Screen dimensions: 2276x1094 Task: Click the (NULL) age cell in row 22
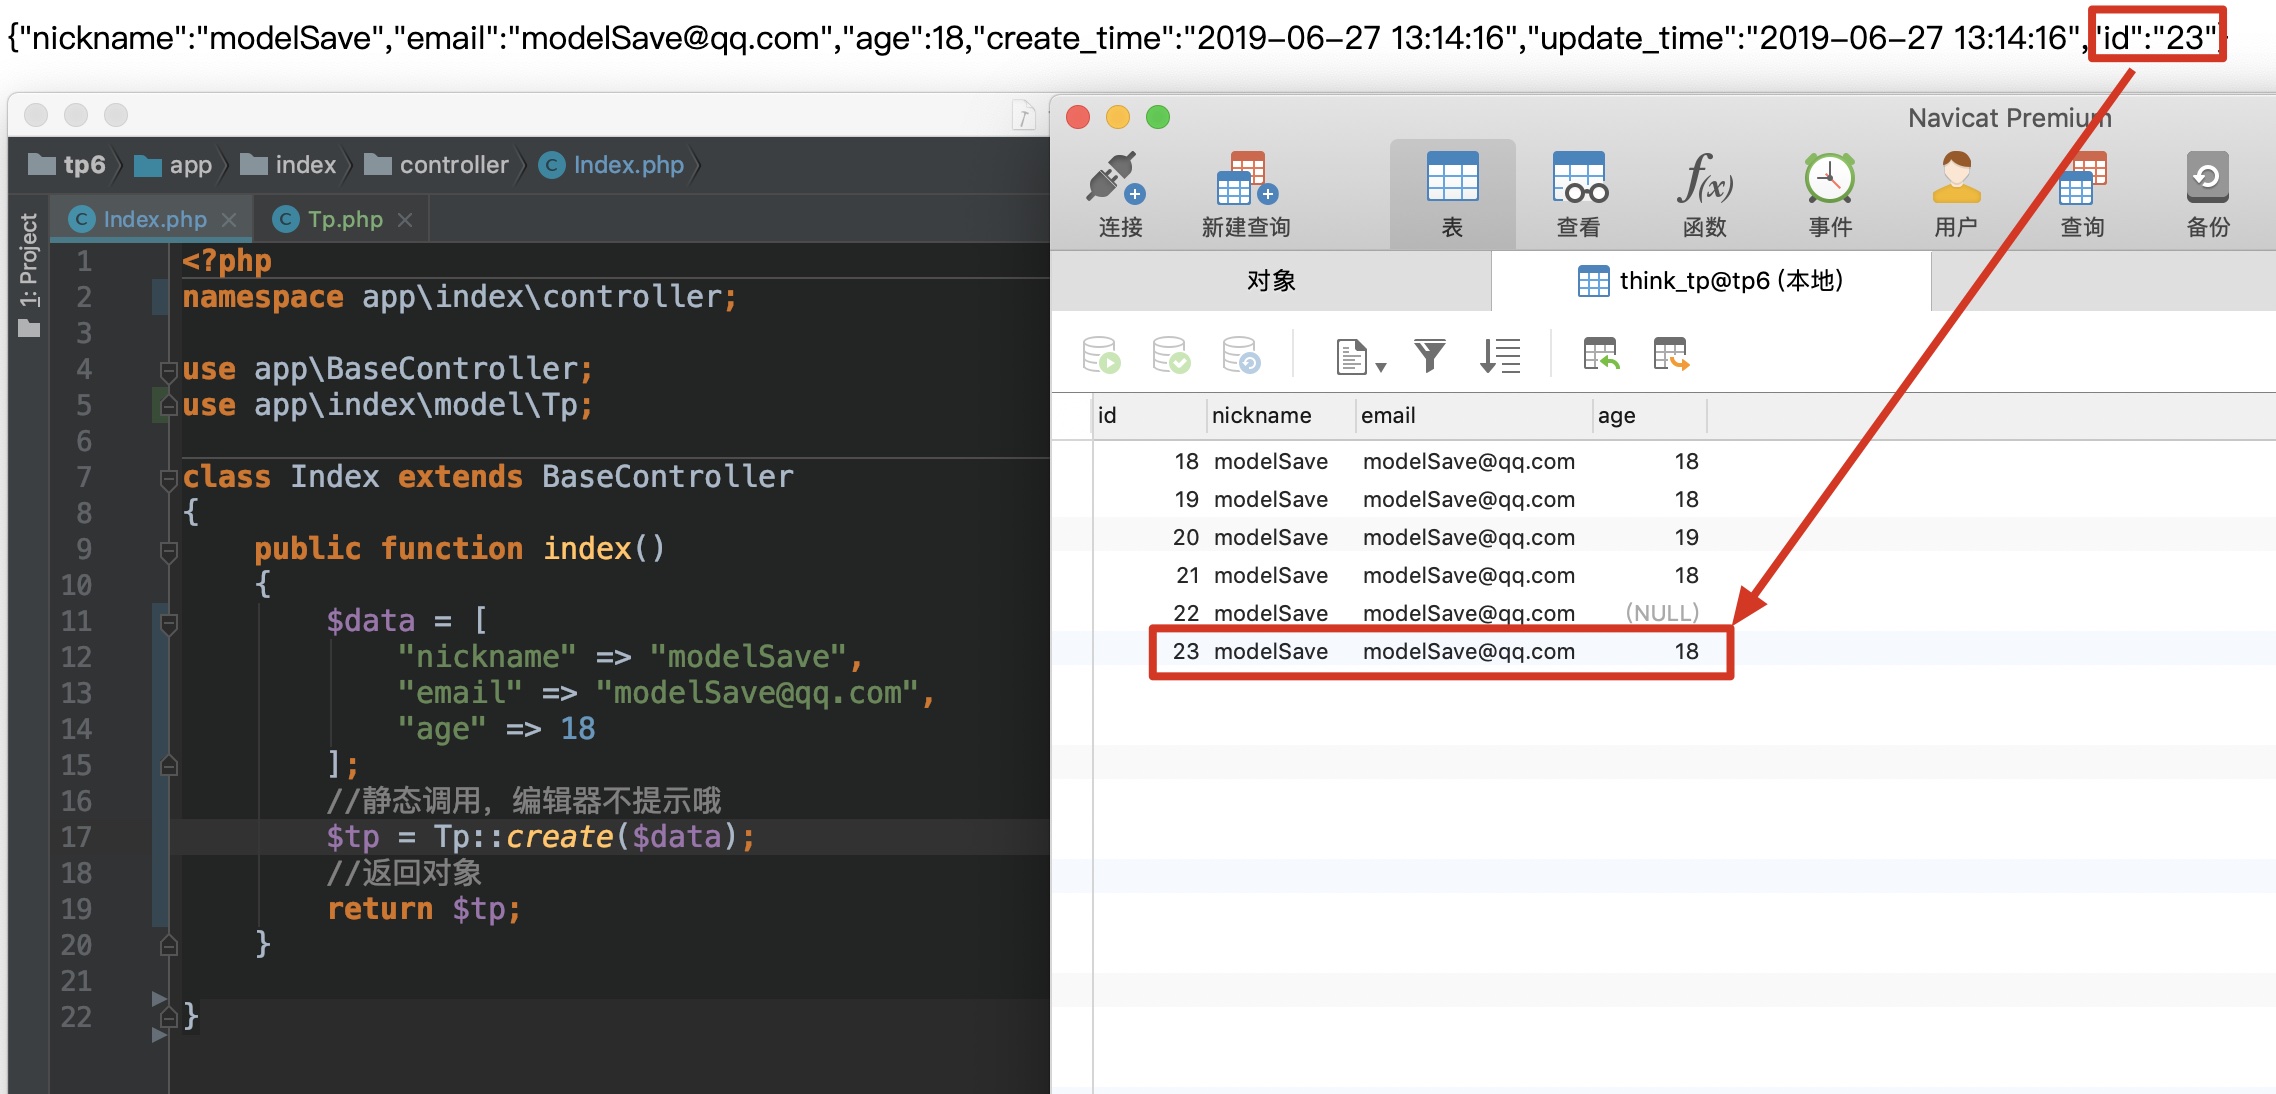1661,613
